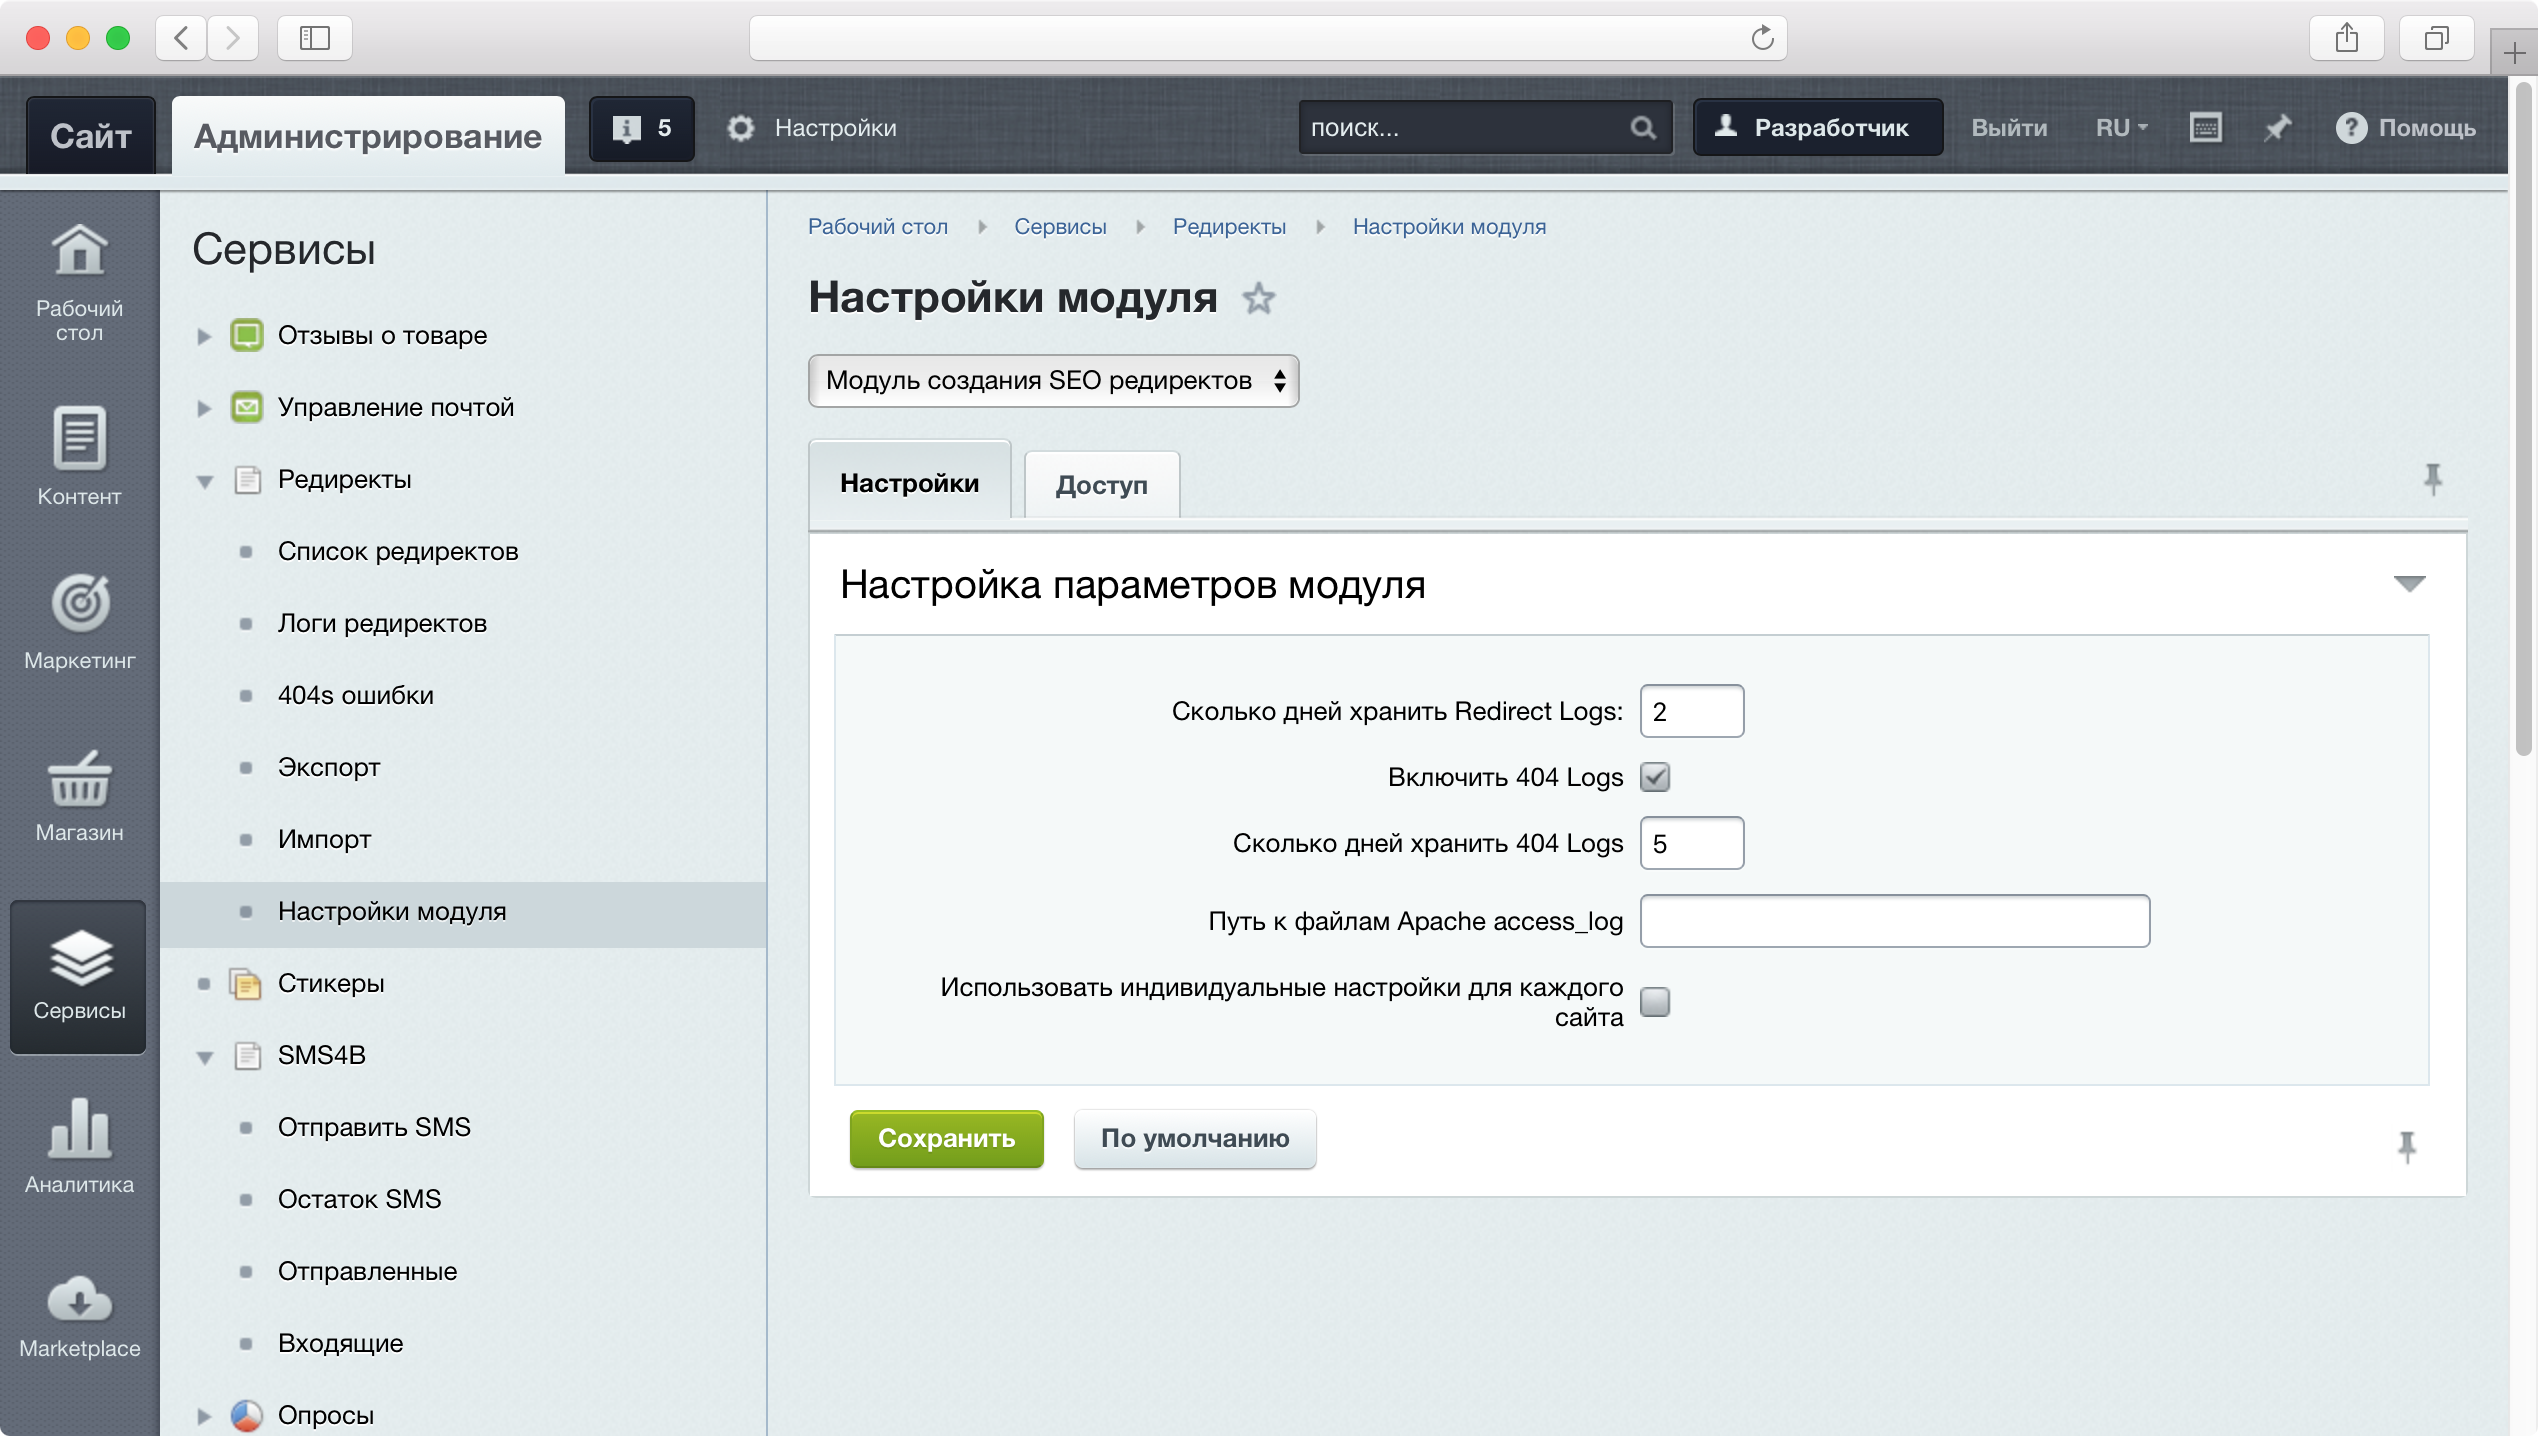Viewport: 2538px width, 1436px height.
Task: Click pushpin icon next to Доступ tabs
Action: point(2432,479)
